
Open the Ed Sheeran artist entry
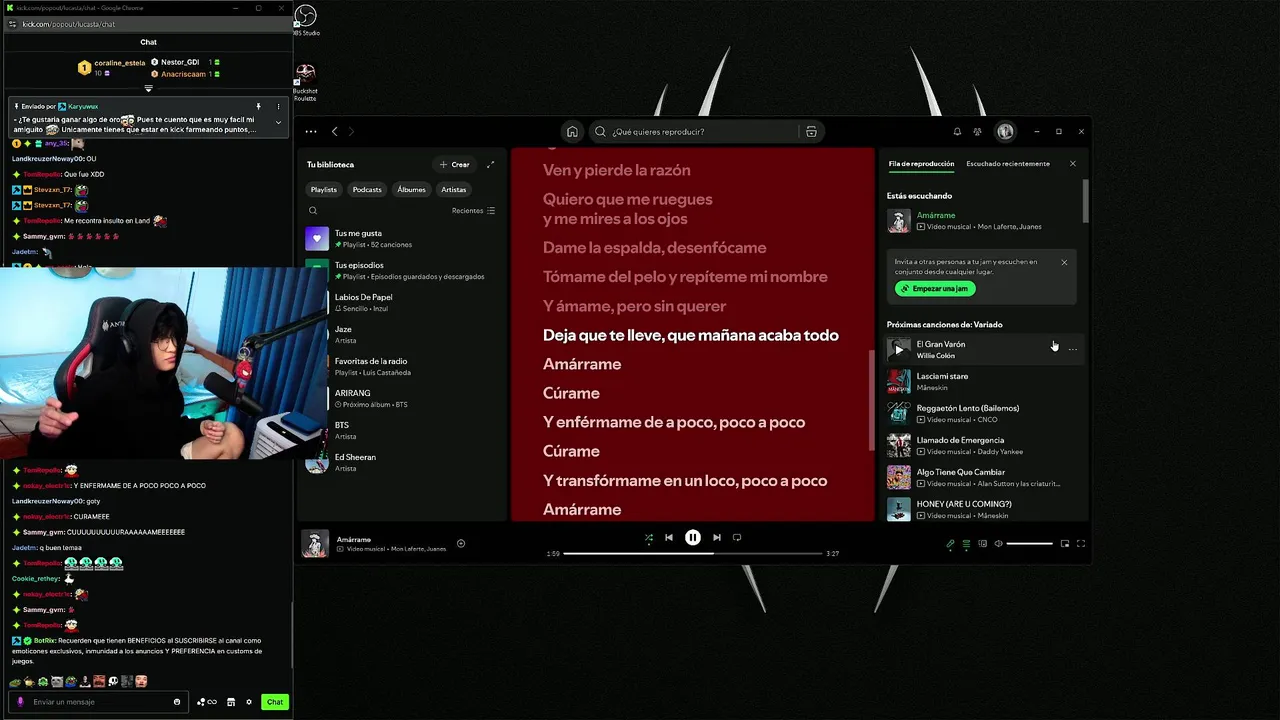coord(403,462)
